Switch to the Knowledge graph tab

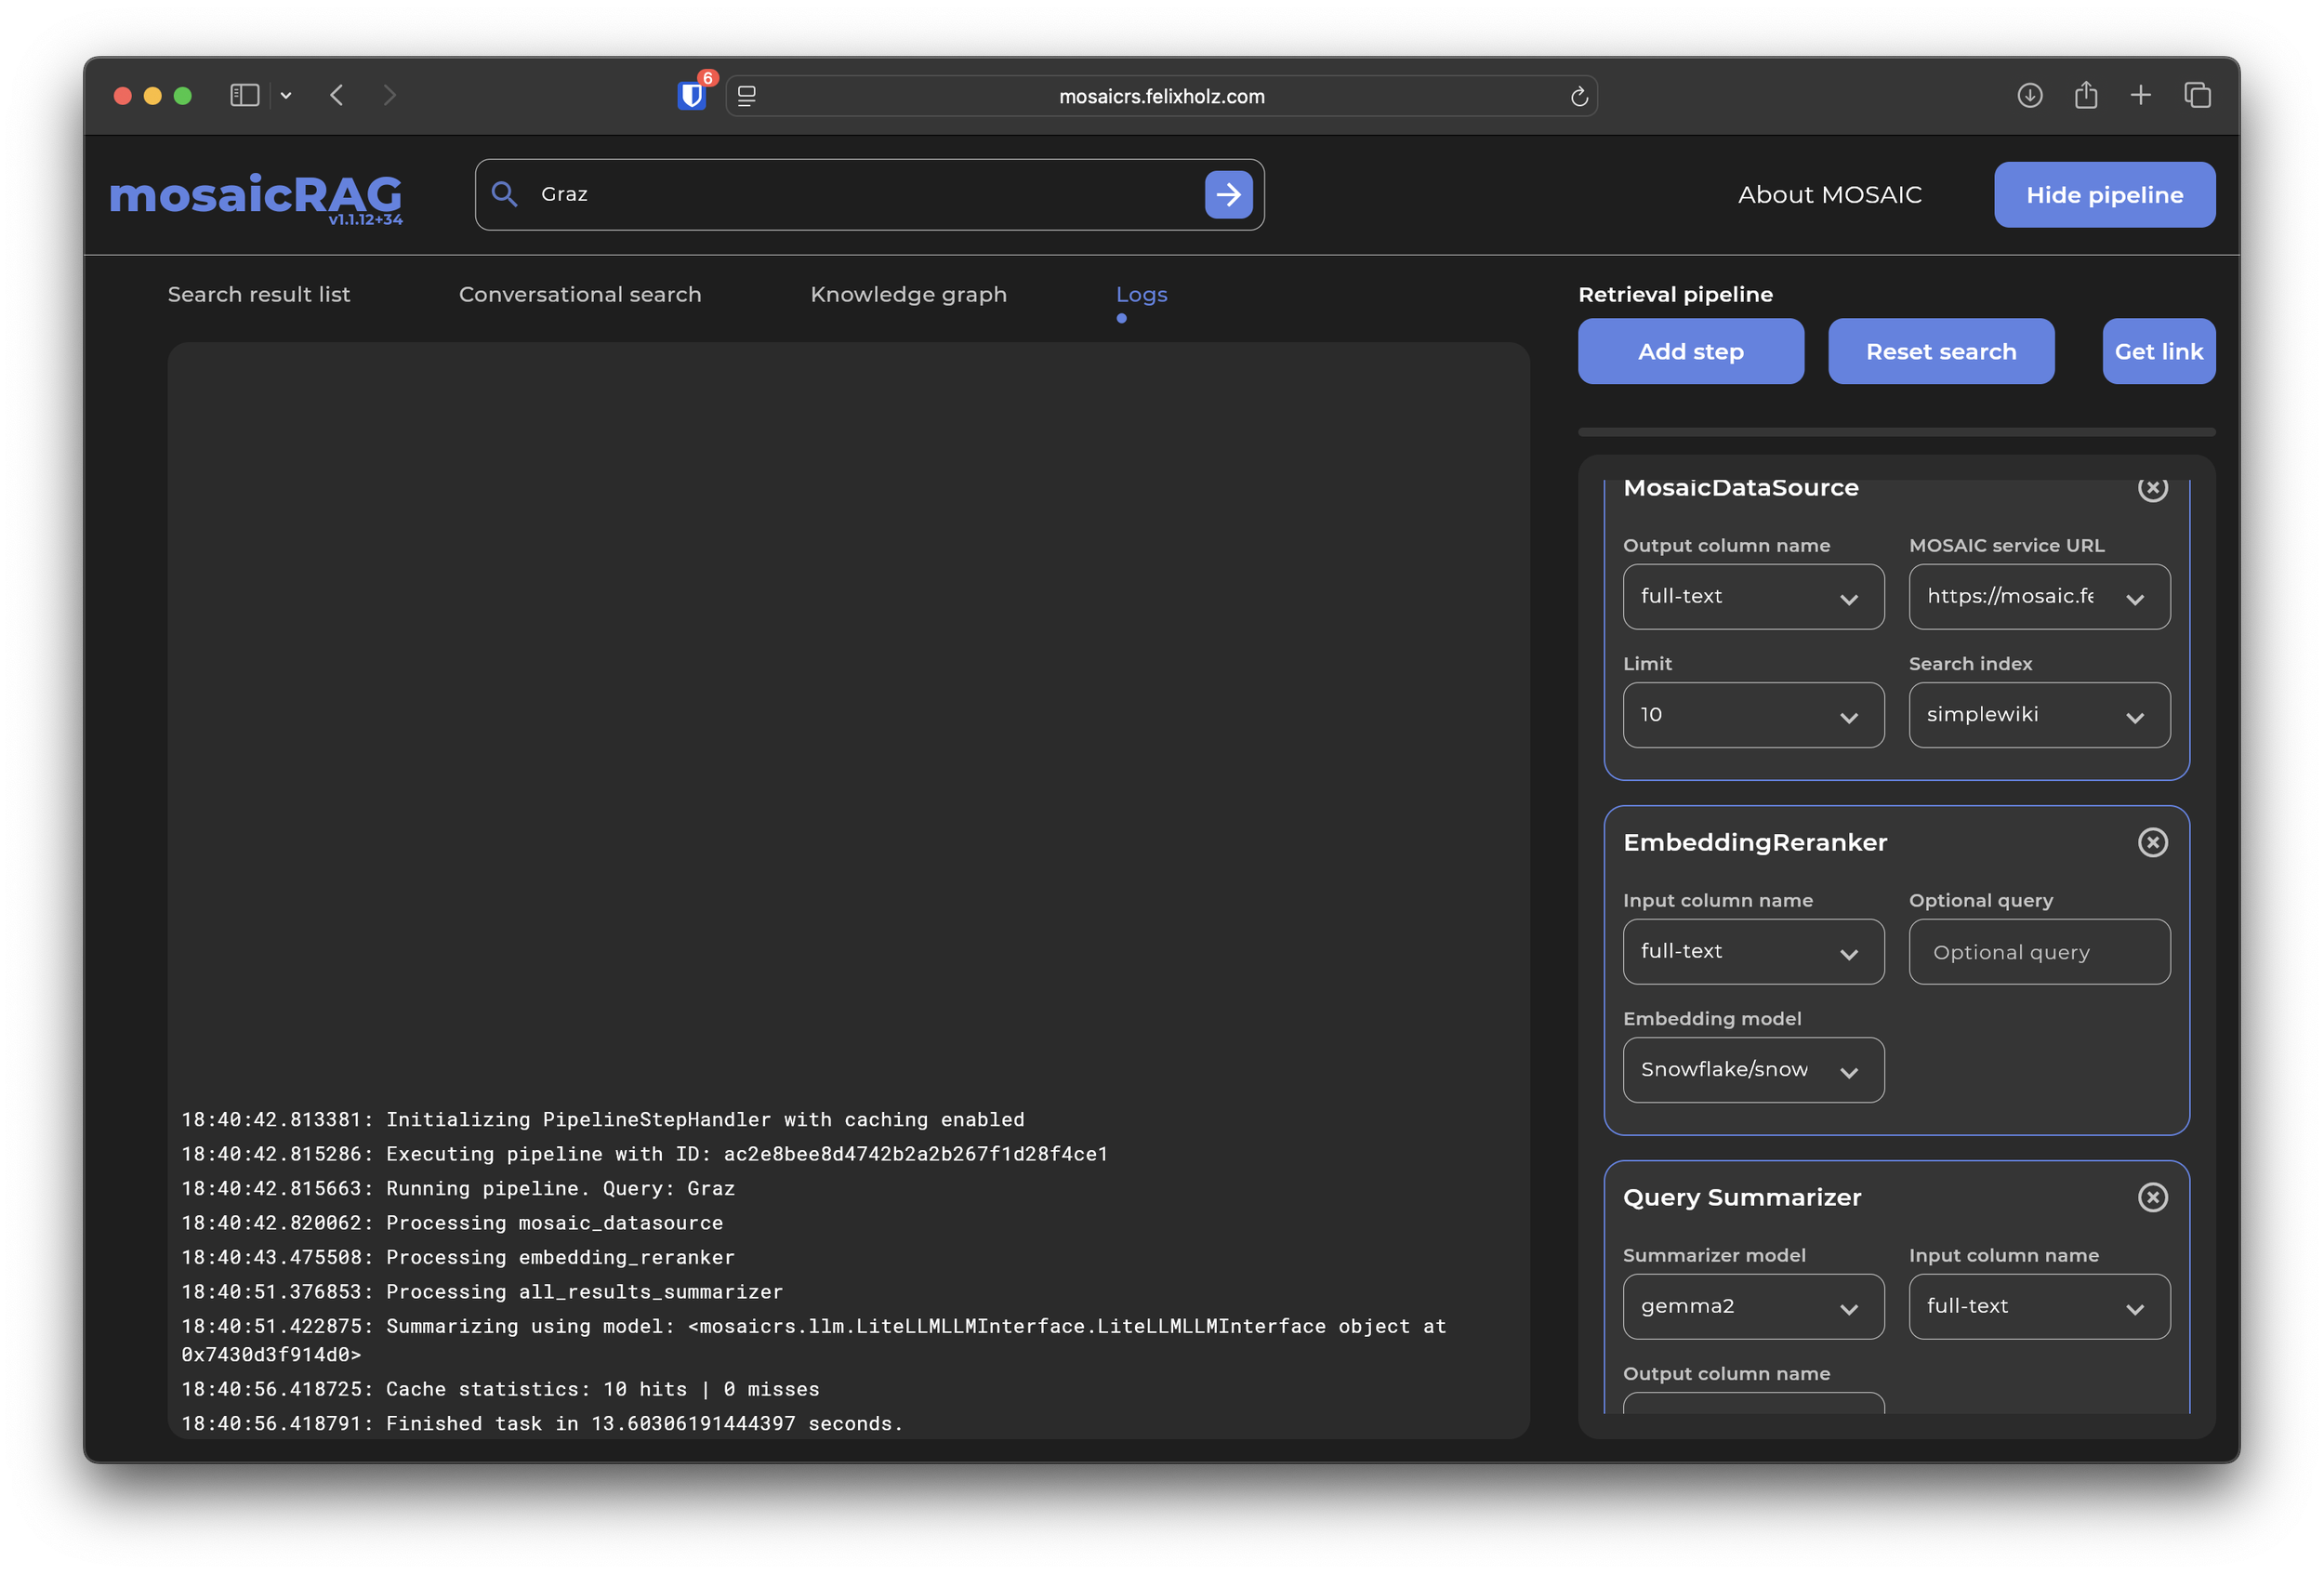908,294
